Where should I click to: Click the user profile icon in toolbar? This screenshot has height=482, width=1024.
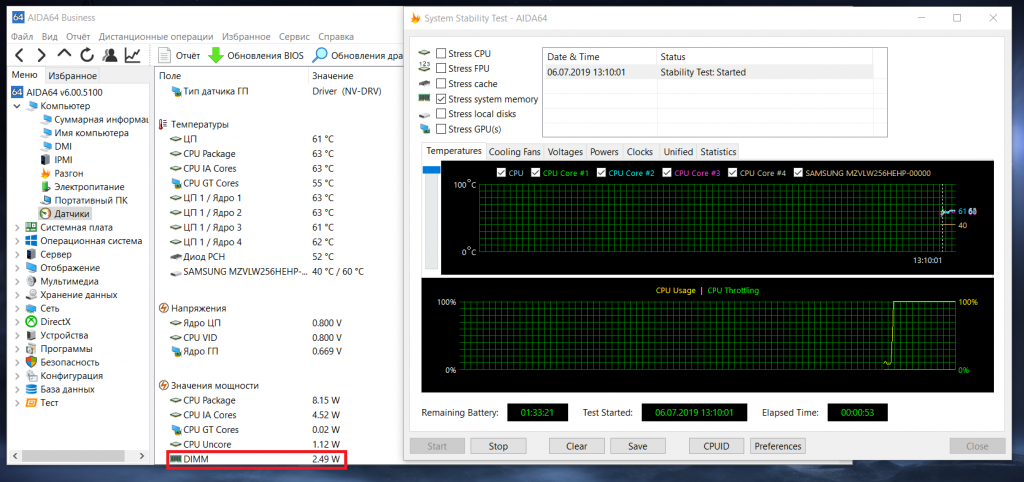(x=109, y=55)
